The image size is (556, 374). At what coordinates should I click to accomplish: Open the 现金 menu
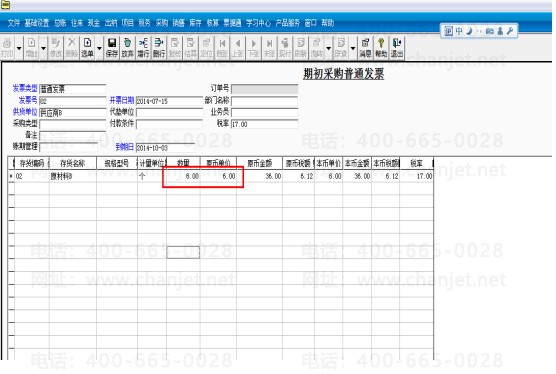tap(94, 23)
